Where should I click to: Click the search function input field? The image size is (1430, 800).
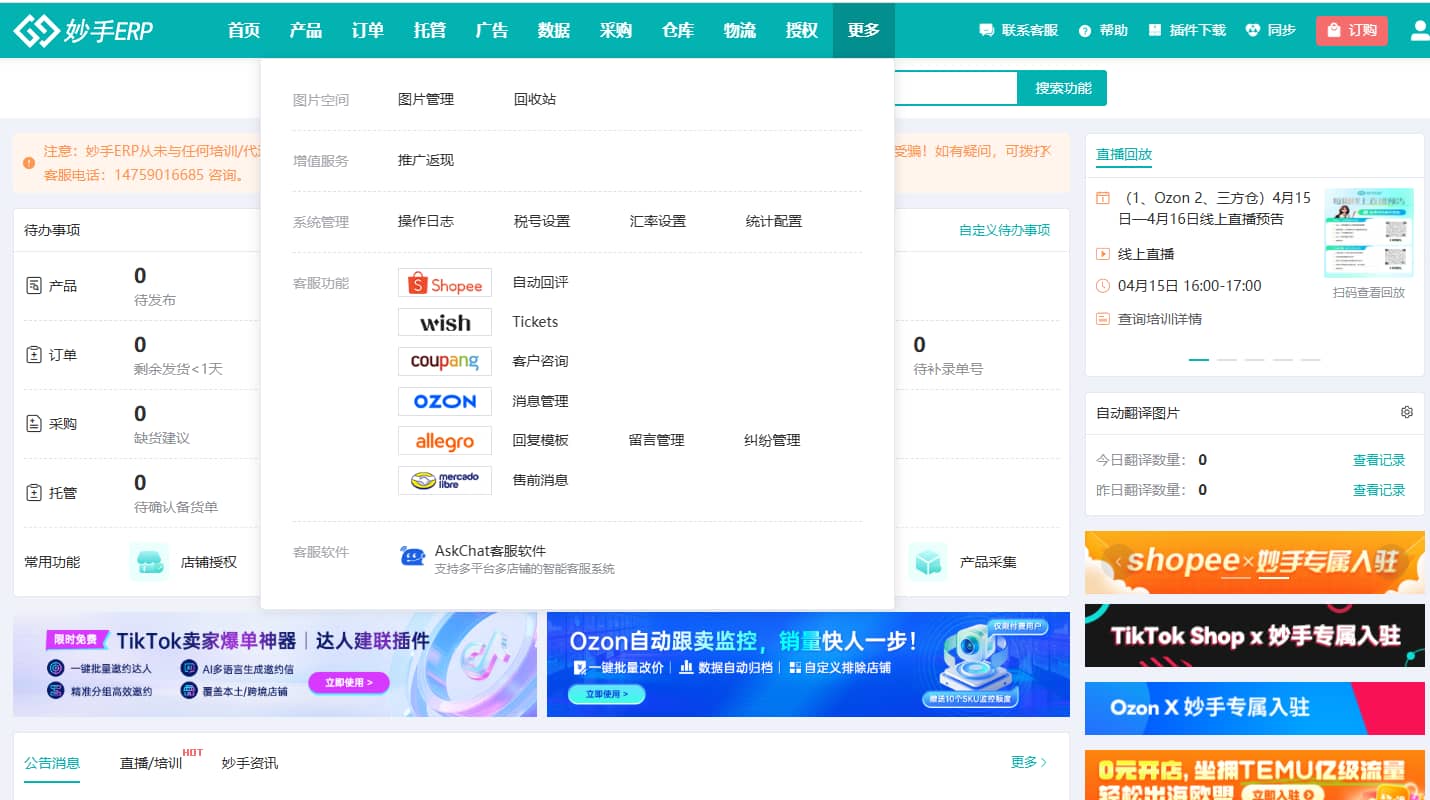956,88
